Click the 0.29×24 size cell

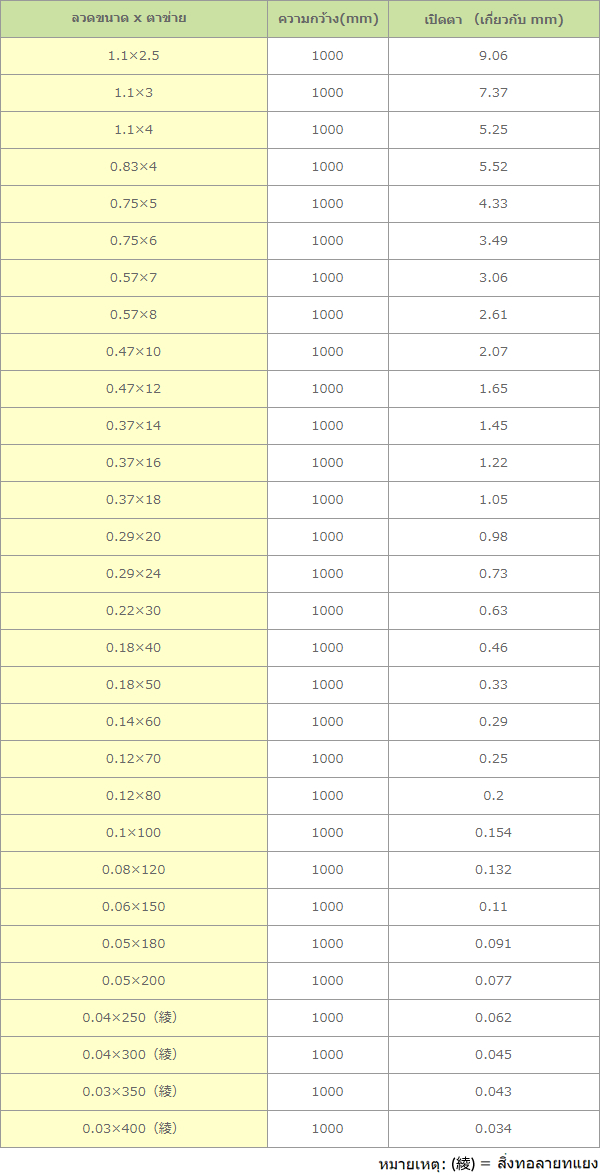(133, 574)
